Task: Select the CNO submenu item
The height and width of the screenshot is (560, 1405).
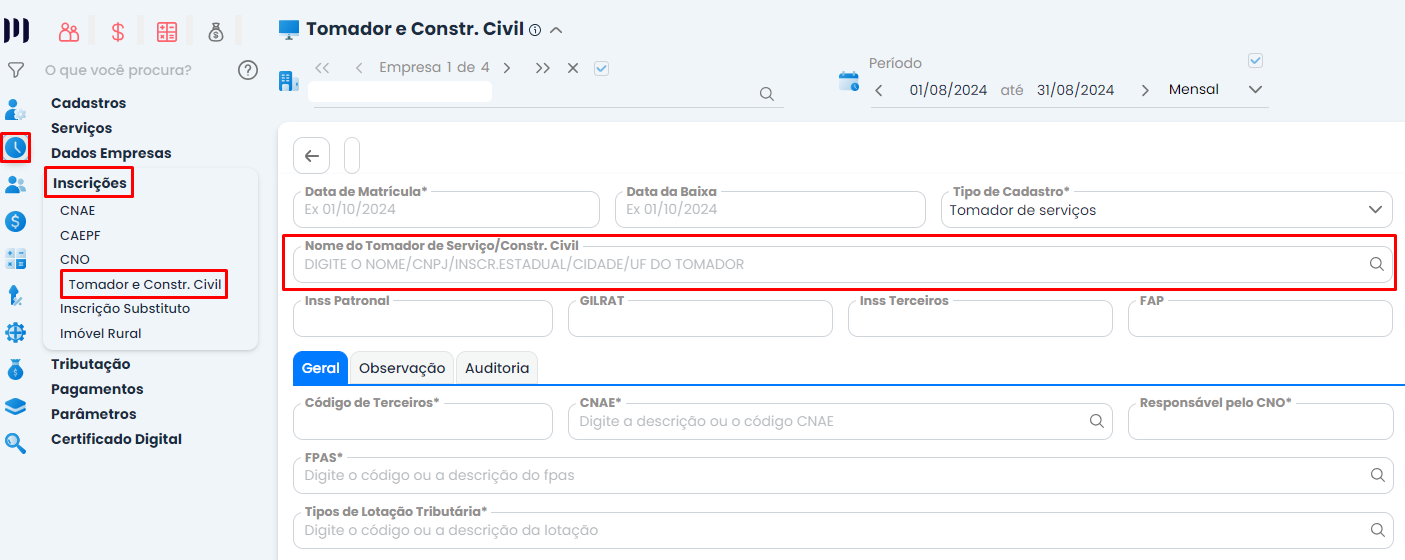Action: tap(75, 259)
